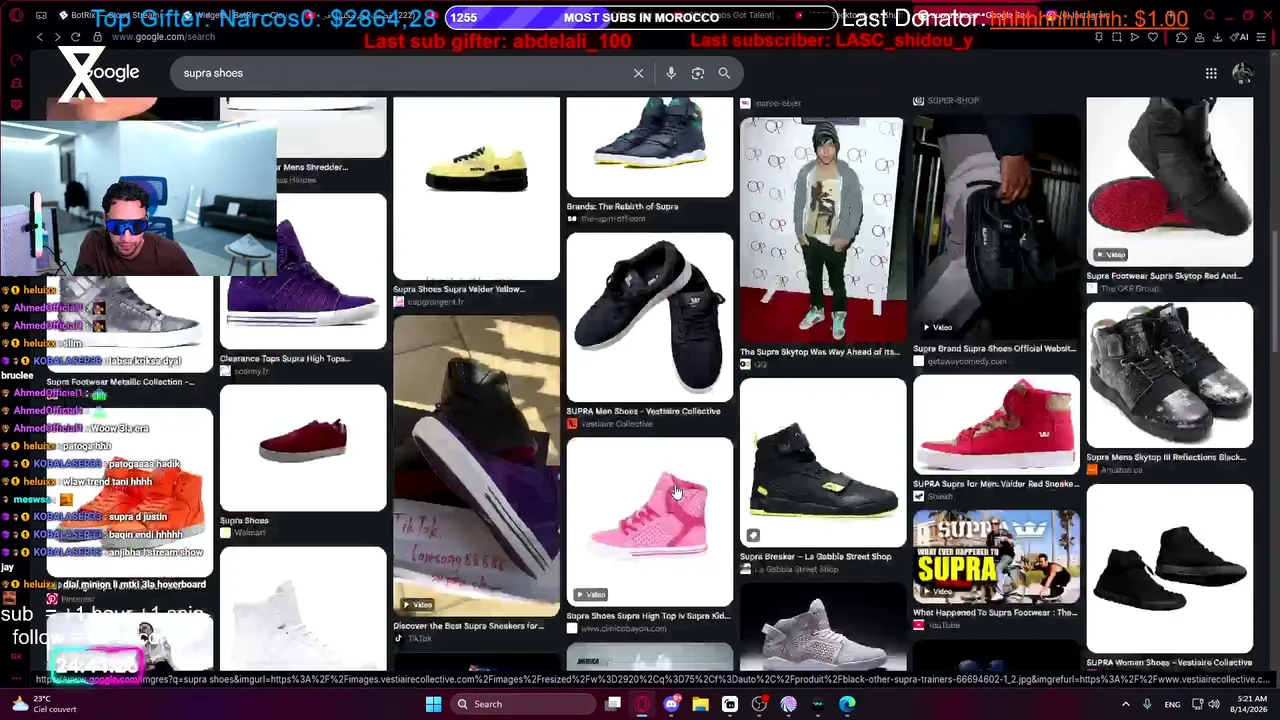Open the browser extensions cube icon
1280x720 pixels.
(1181, 37)
